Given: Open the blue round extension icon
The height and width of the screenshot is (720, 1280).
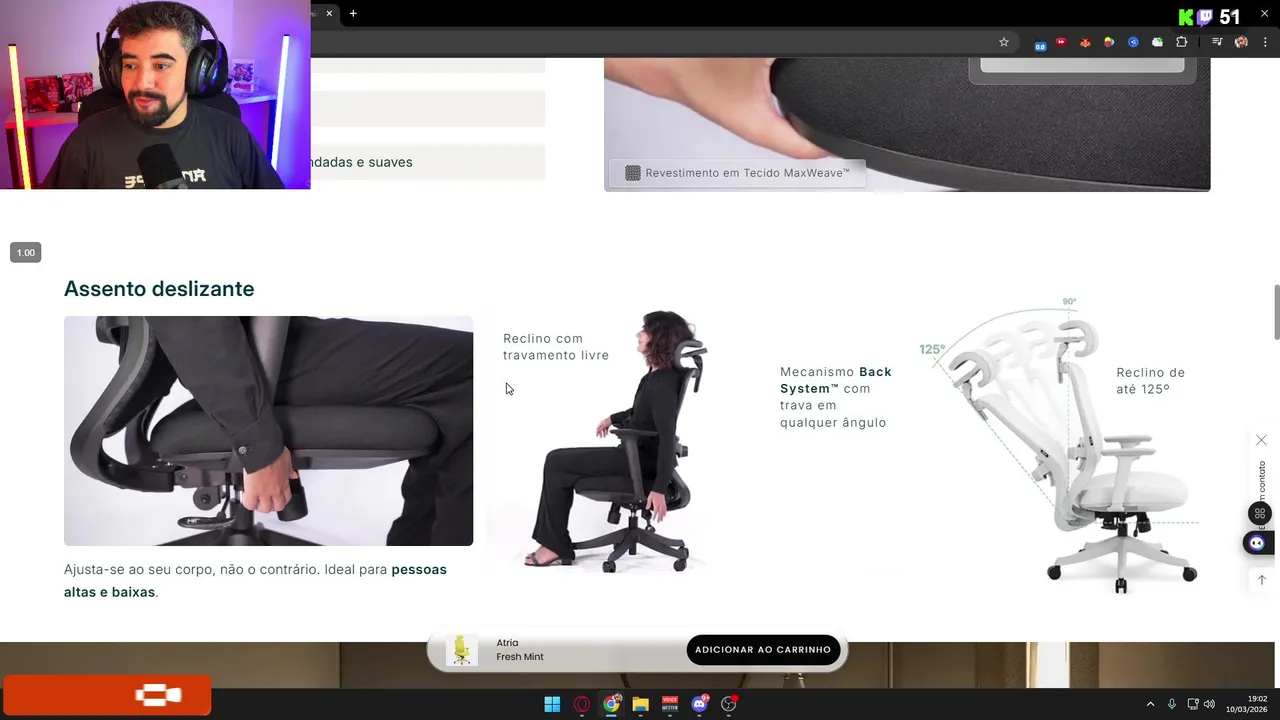Looking at the screenshot, I should tap(1133, 42).
